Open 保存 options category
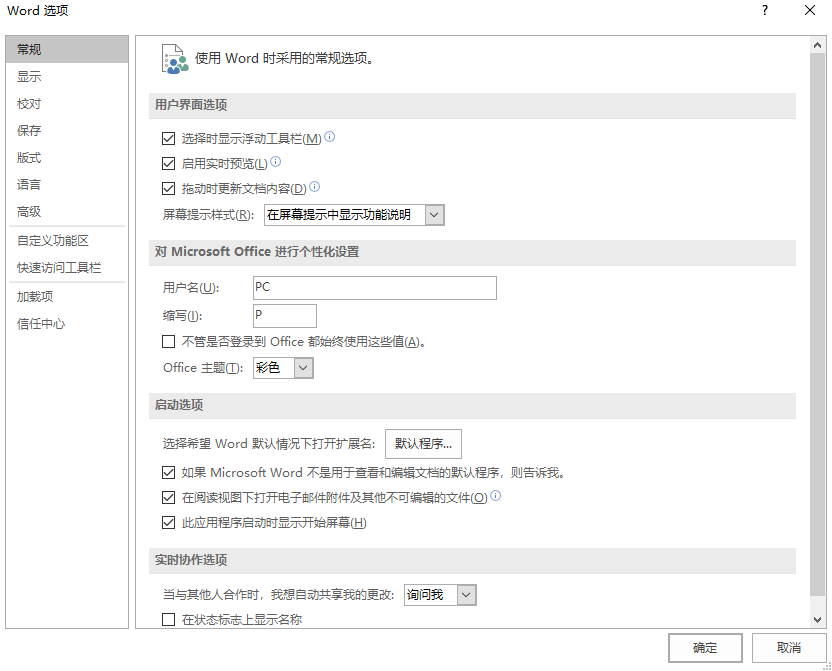The width and height of the screenshot is (832, 671). click(67, 130)
